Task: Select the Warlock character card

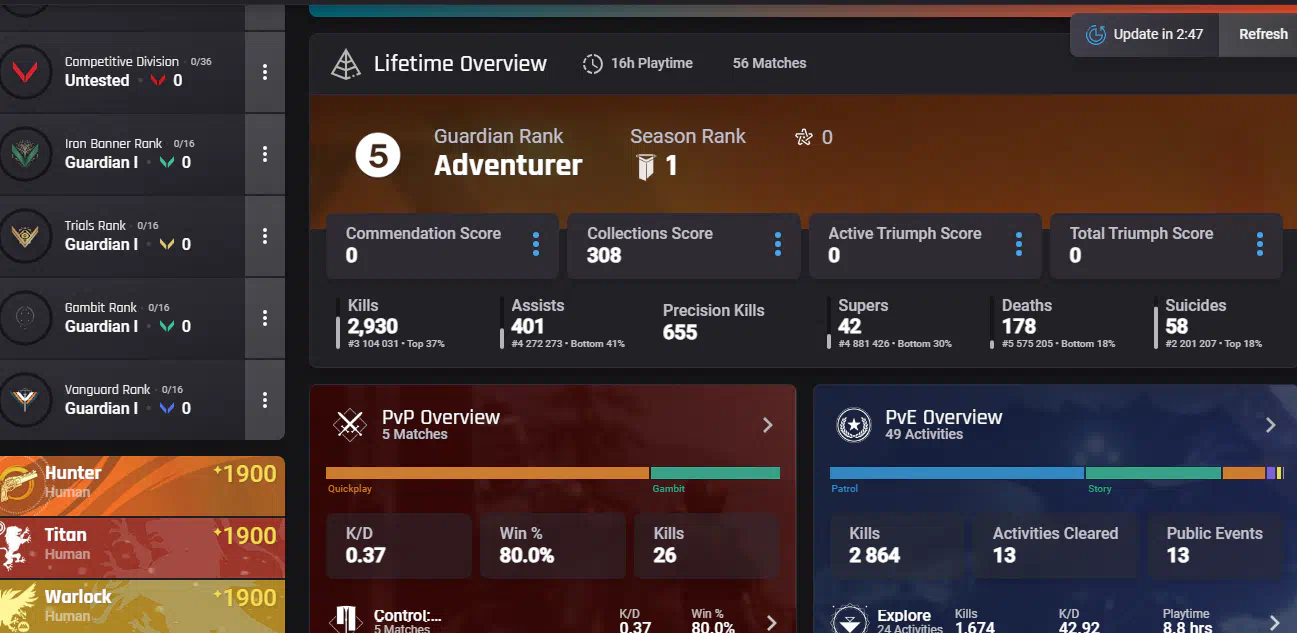Action: point(142,607)
